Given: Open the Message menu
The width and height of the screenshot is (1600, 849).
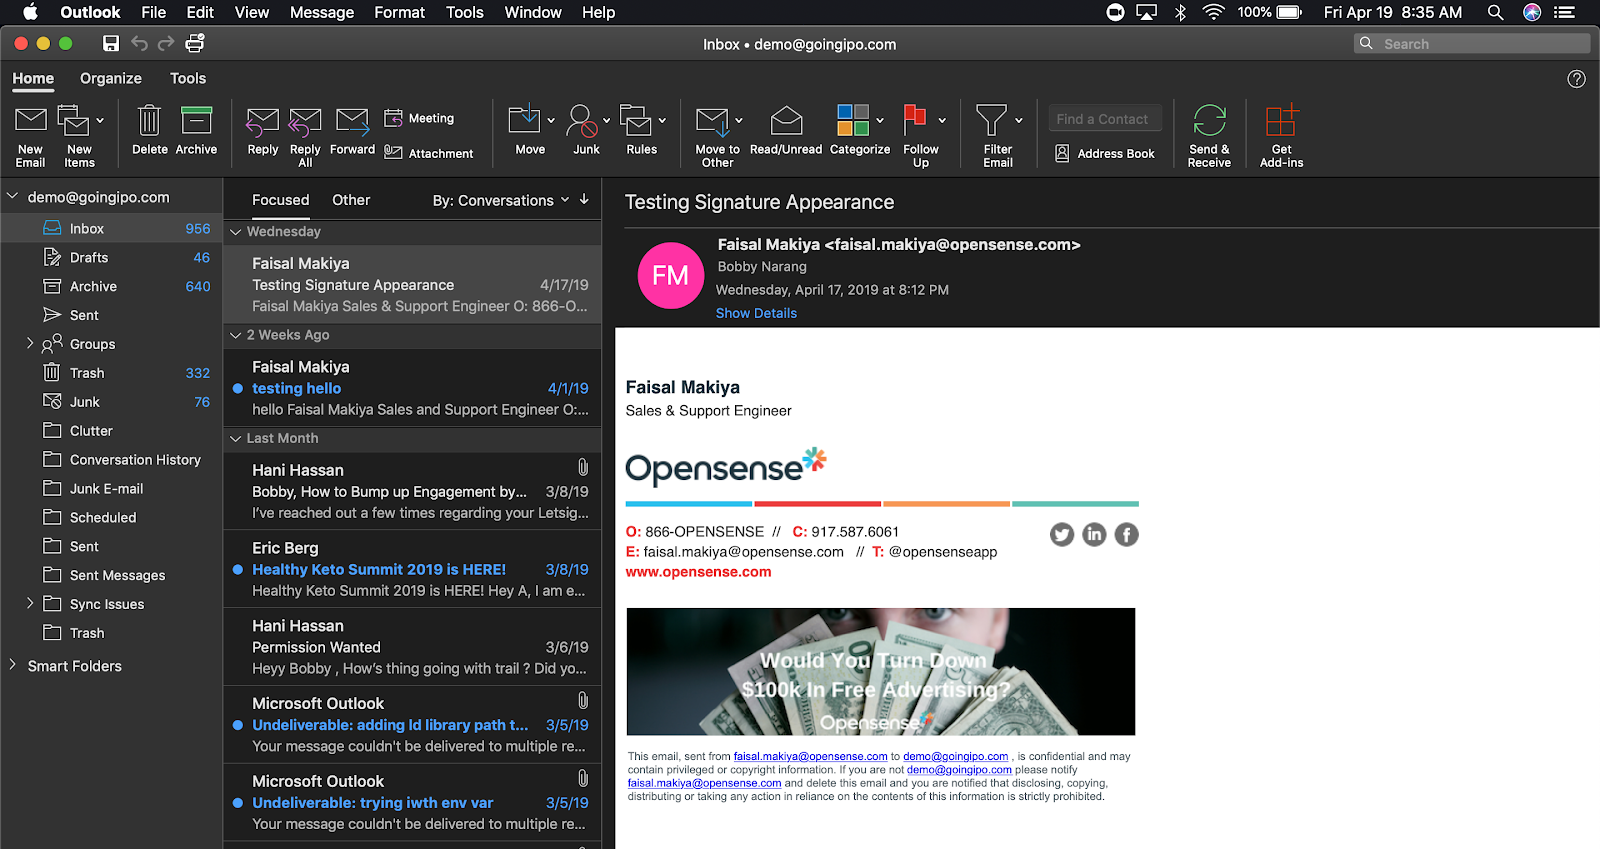Looking at the screenshot, I should point(322,12).
